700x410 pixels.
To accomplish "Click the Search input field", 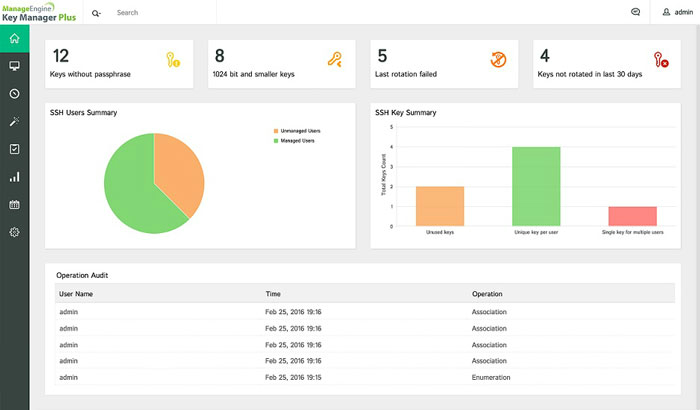I will pyautogui.click(x=160, y=13).
